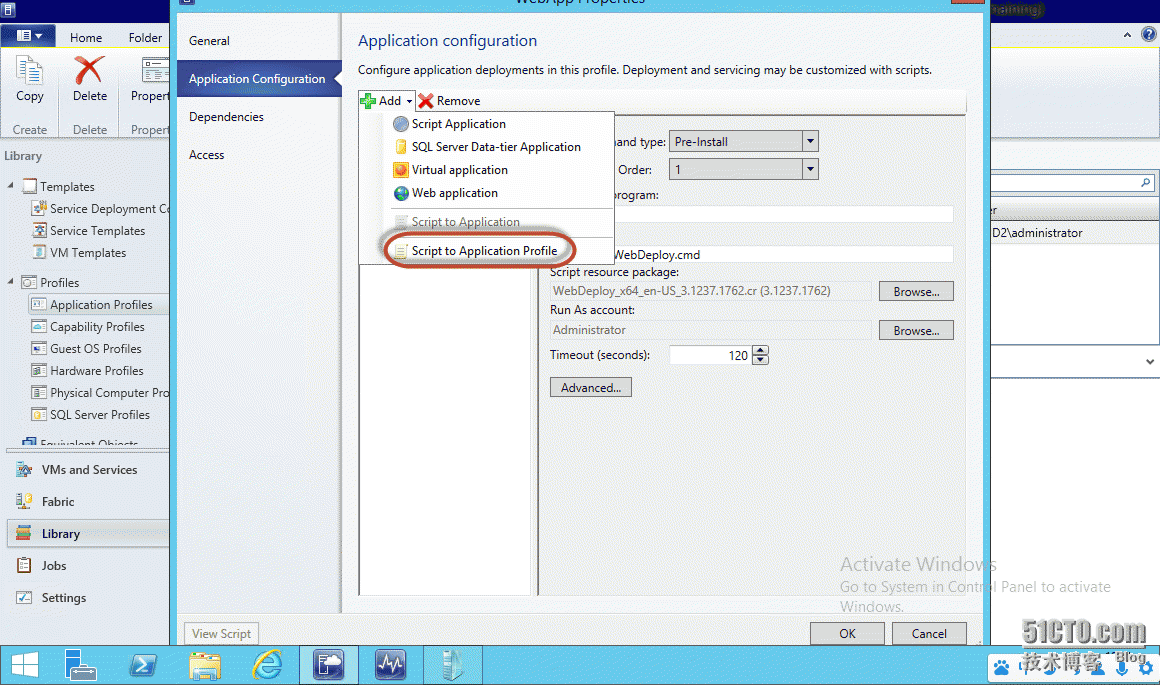Browse for the script resource package
Image resolution: width=1160 pixels, height=685 pixels.
tap(916, 291)
